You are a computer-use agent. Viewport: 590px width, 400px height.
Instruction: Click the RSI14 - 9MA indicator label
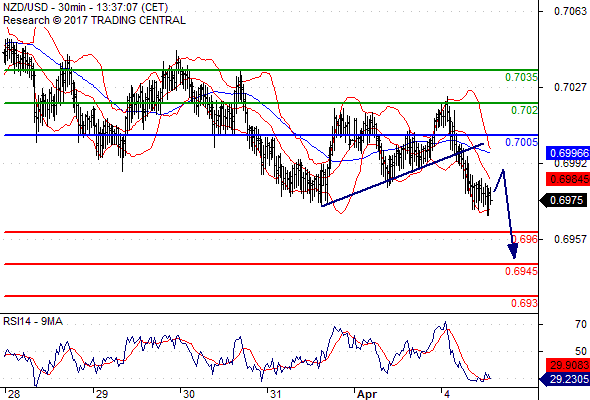33,321
